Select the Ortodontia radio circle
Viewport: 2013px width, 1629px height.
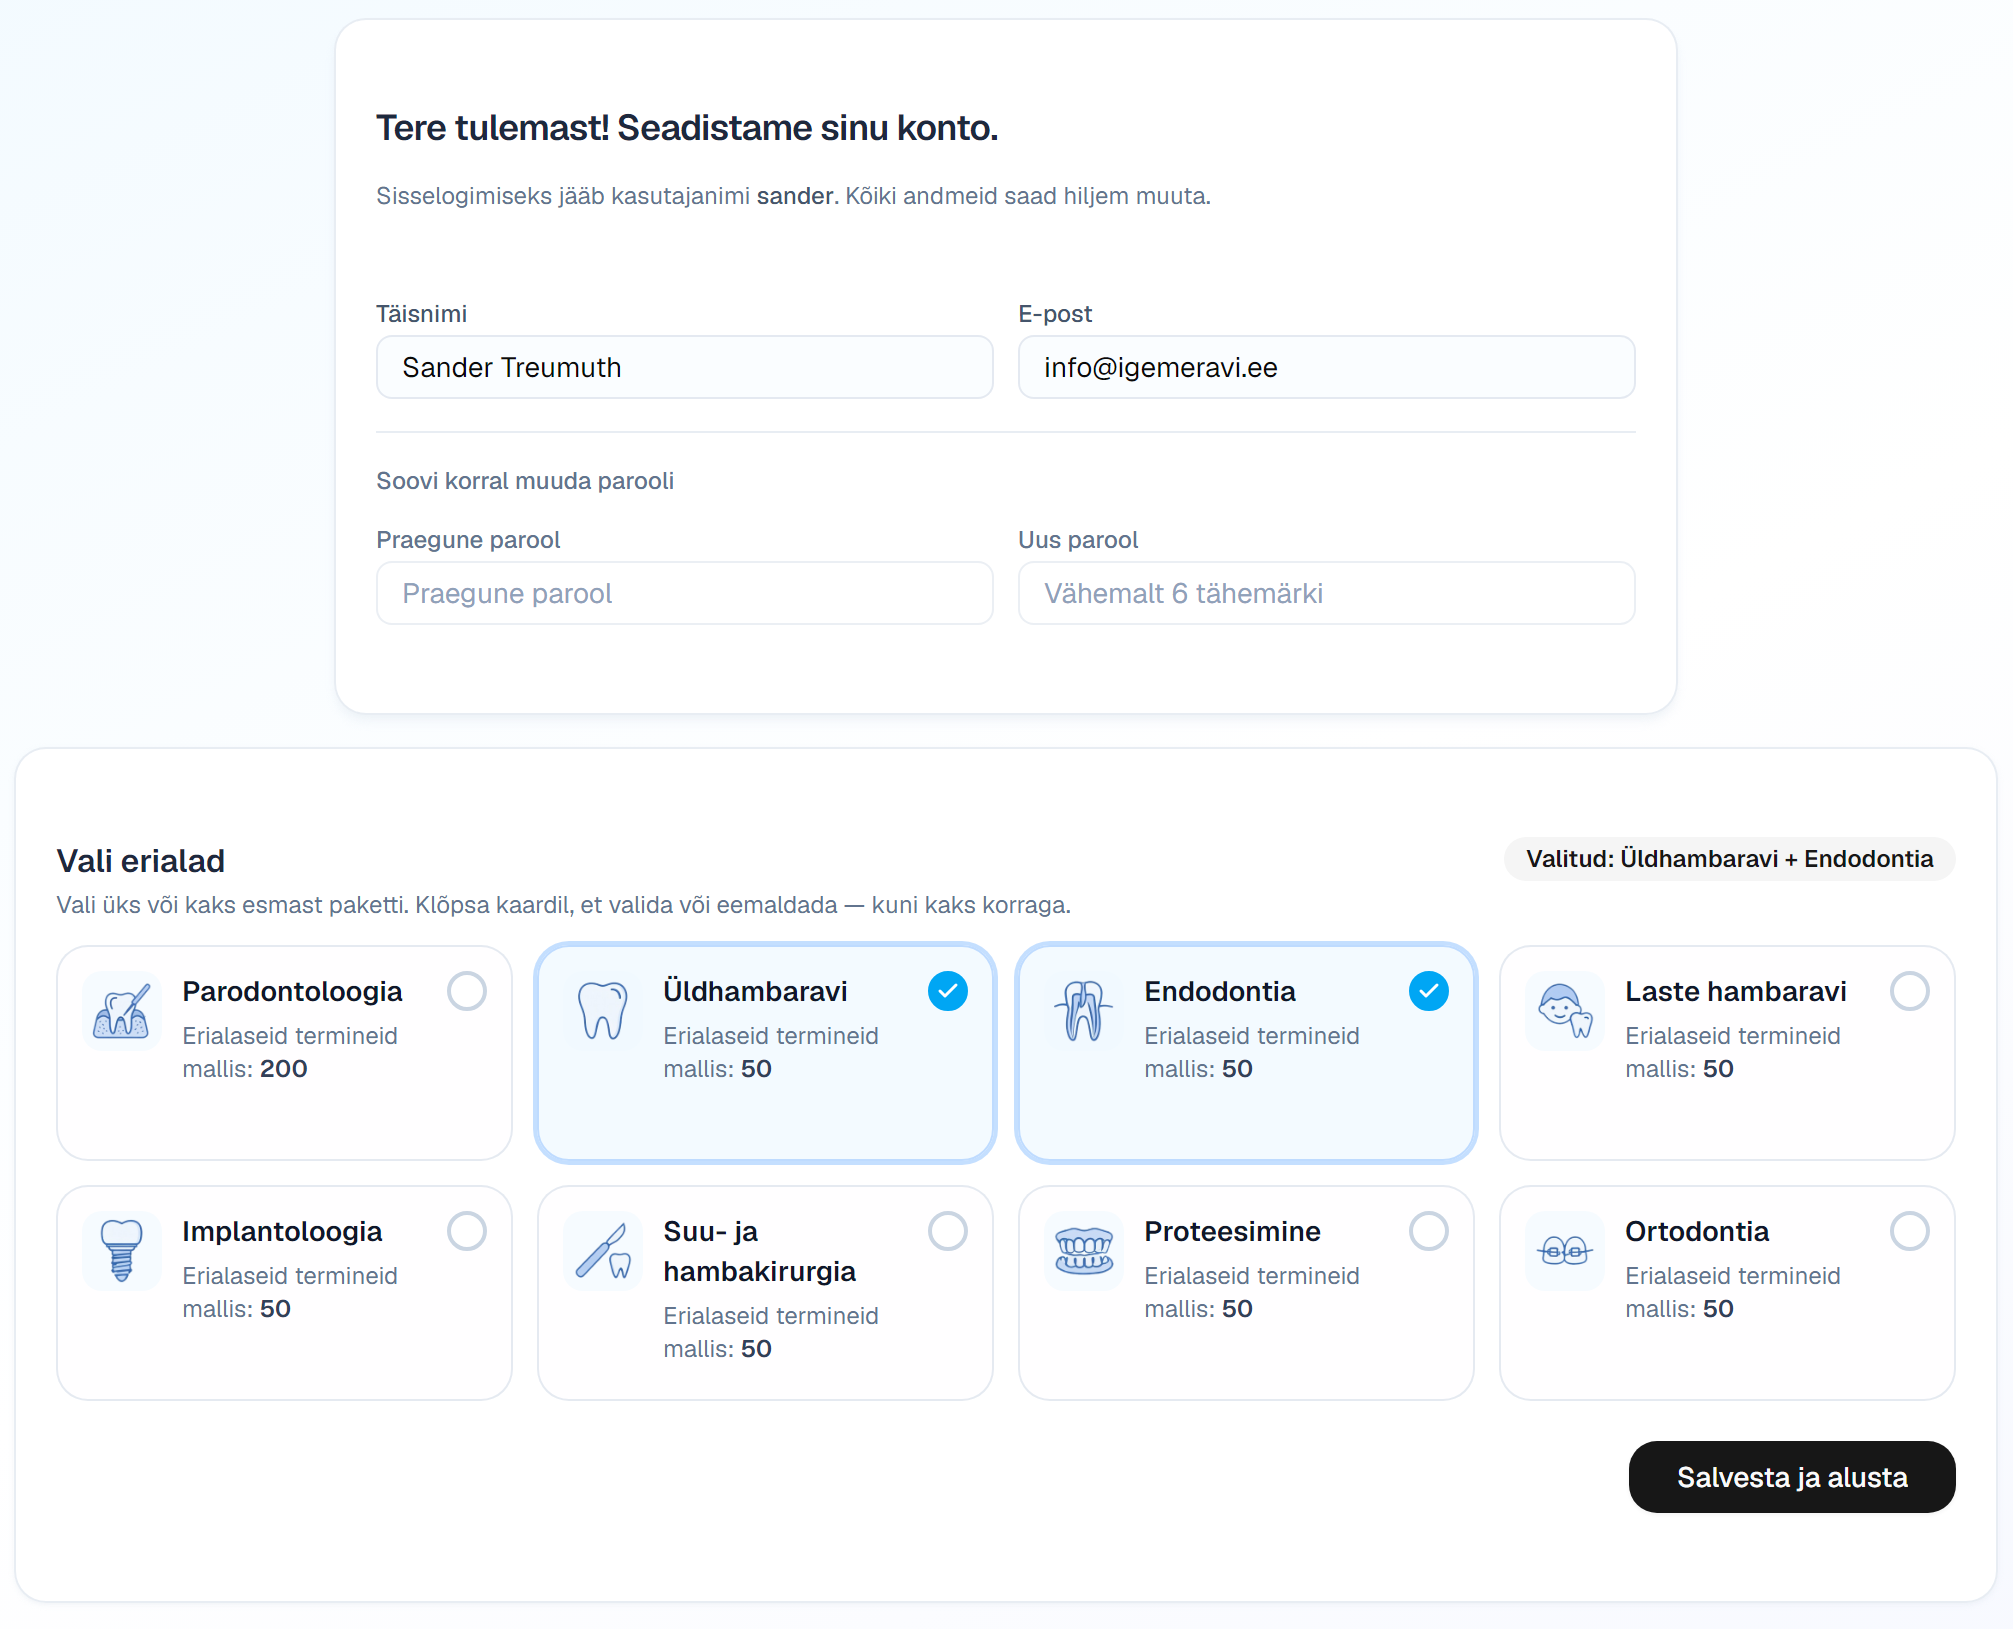(x=1909, y=1231)
